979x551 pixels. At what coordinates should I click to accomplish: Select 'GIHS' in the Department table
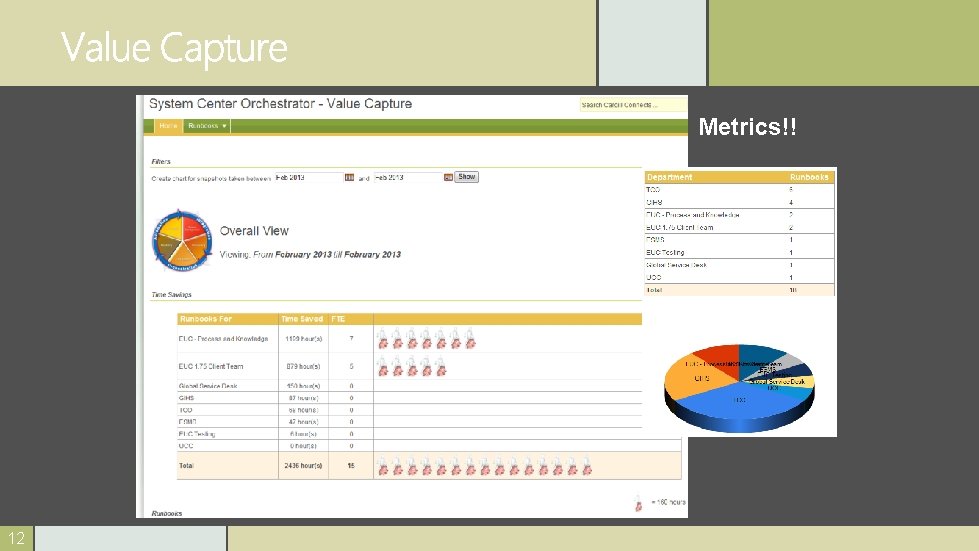(654, 202)
